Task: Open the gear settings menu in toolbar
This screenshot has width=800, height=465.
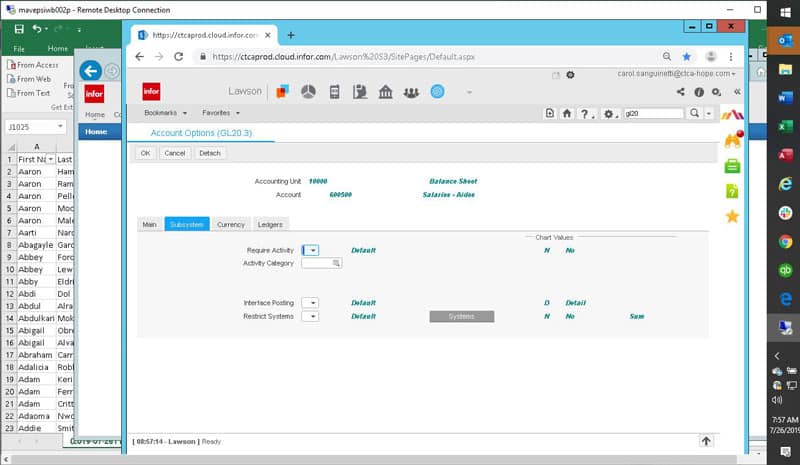Action: point(610,114)
